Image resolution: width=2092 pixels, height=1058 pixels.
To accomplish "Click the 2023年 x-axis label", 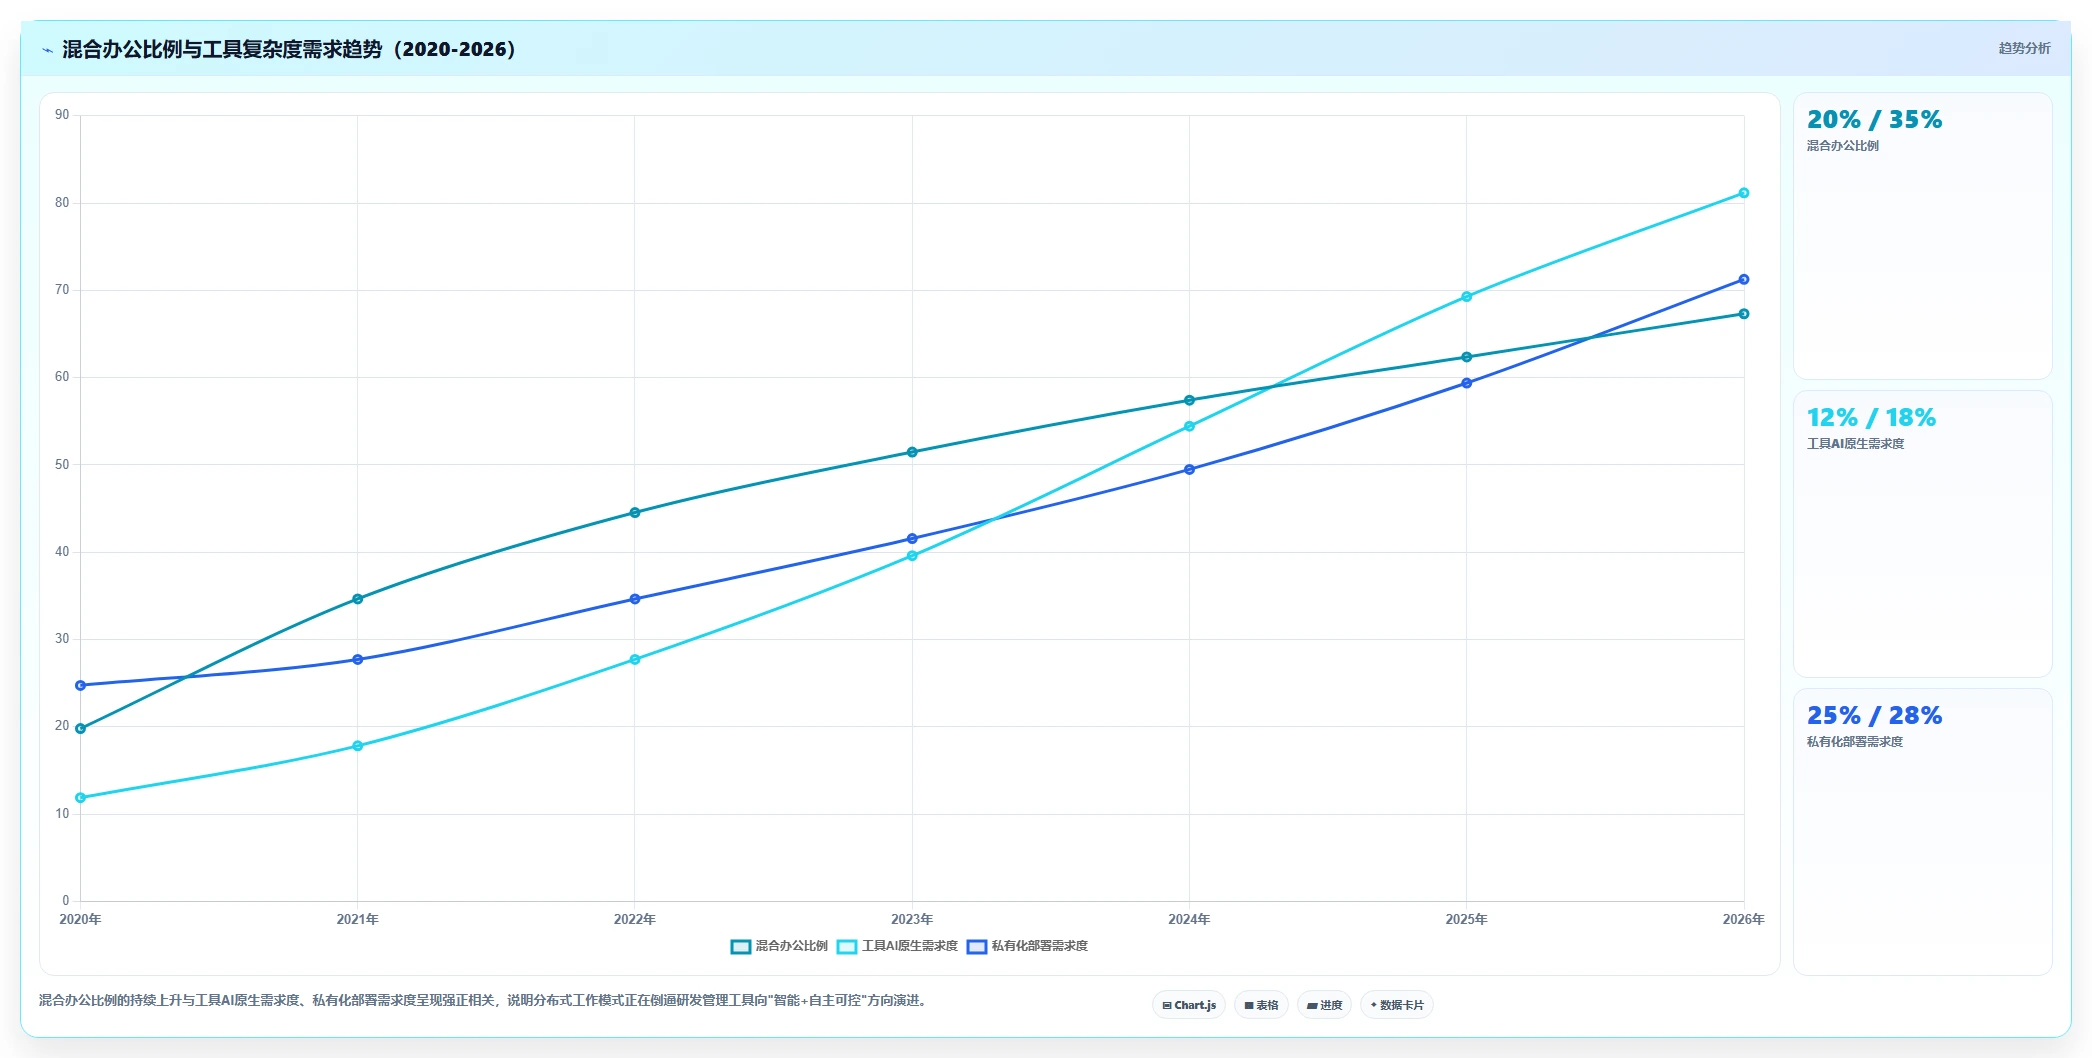I will tap(912, 919).
